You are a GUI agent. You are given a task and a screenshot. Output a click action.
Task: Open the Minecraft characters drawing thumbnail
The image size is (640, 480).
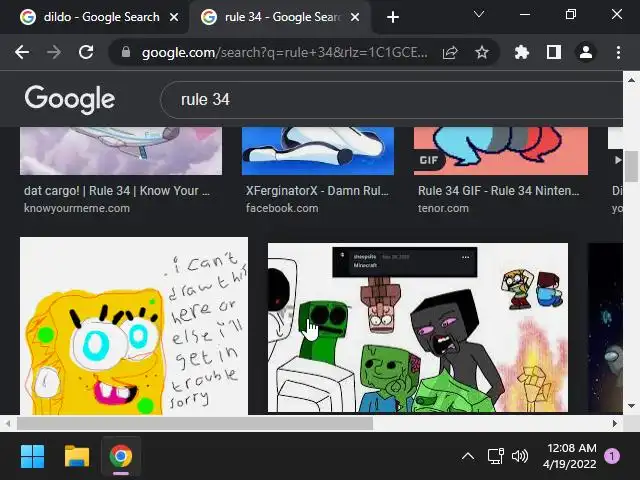point(418,328)
